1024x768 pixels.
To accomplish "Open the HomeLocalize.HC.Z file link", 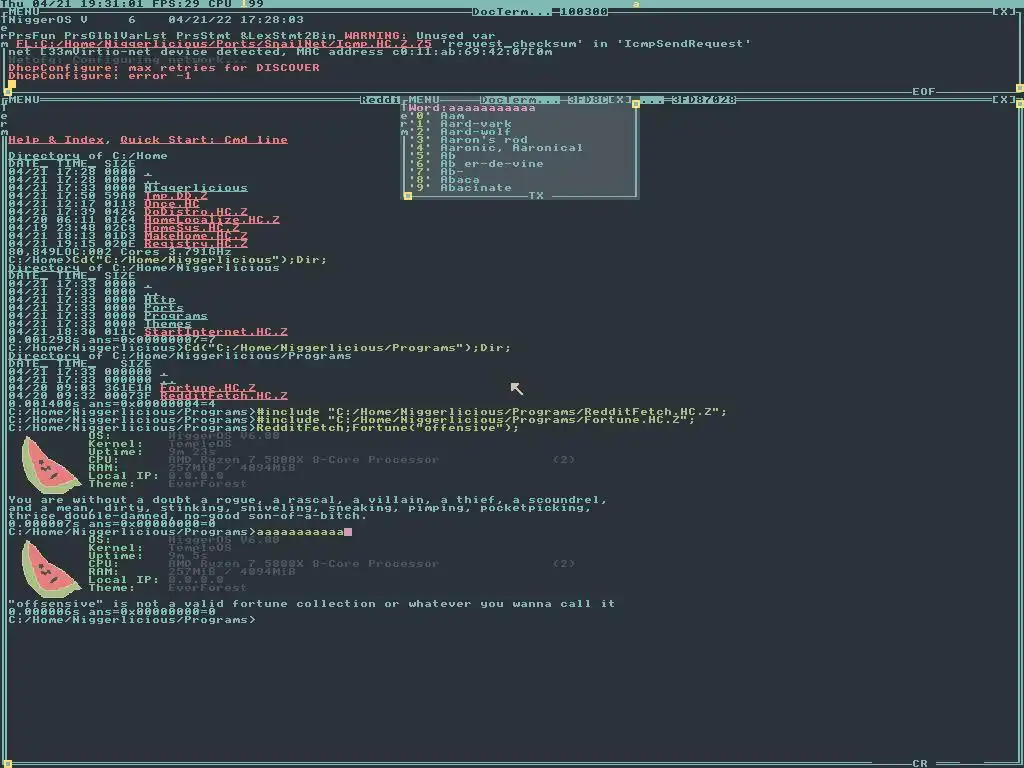I will coord(212,219).
